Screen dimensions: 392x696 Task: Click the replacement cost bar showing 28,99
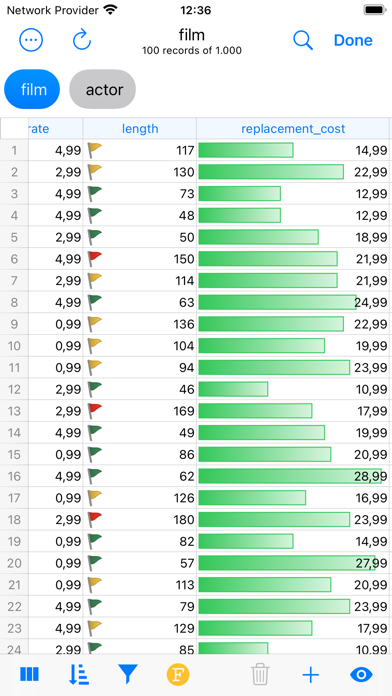[x=290, y=476]
